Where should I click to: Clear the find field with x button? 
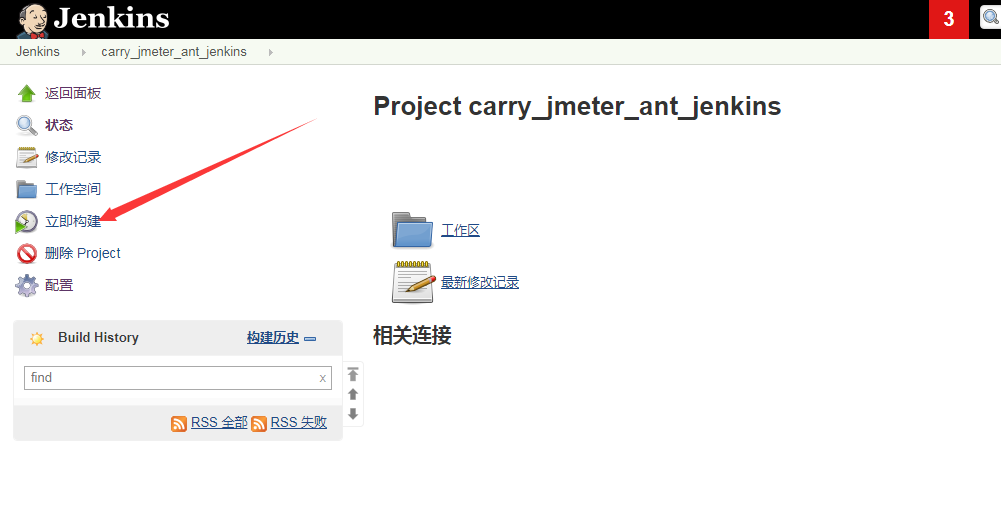[x=322, y=378]
